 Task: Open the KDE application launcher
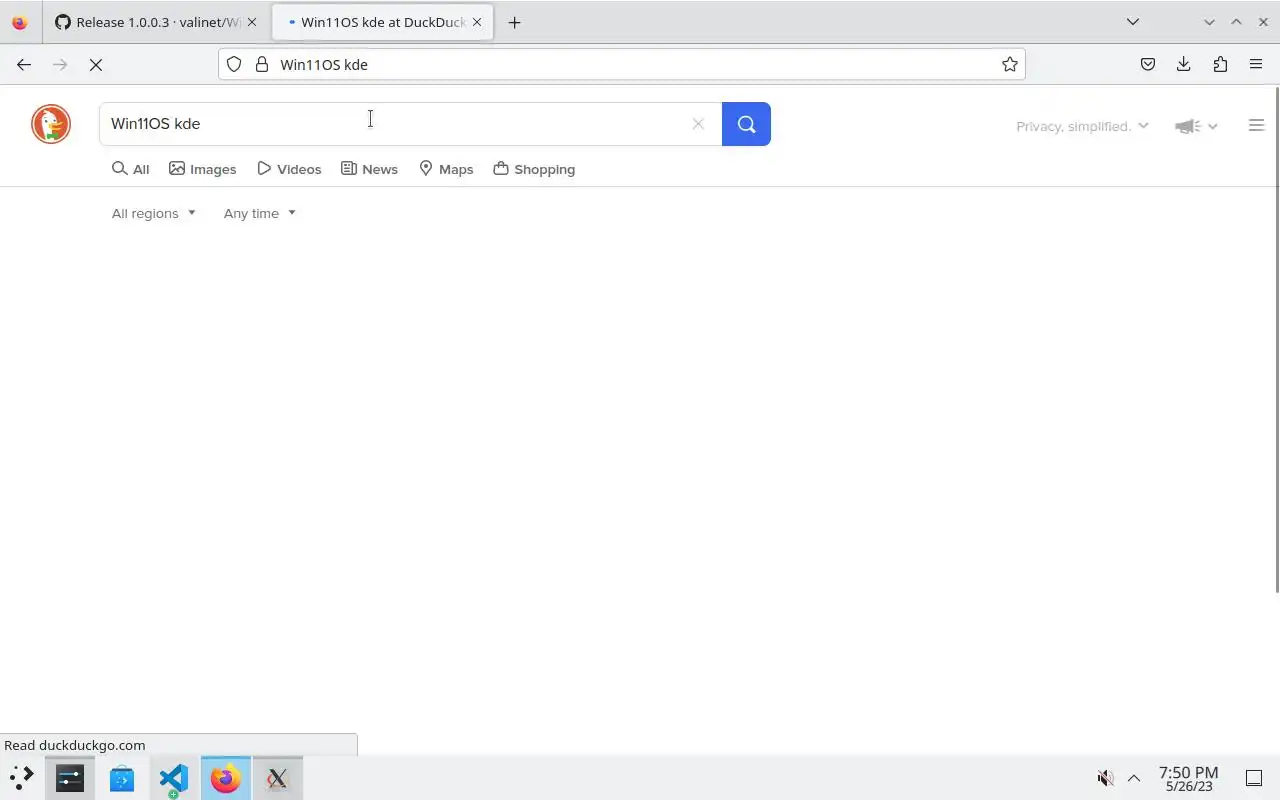point(21,777)
